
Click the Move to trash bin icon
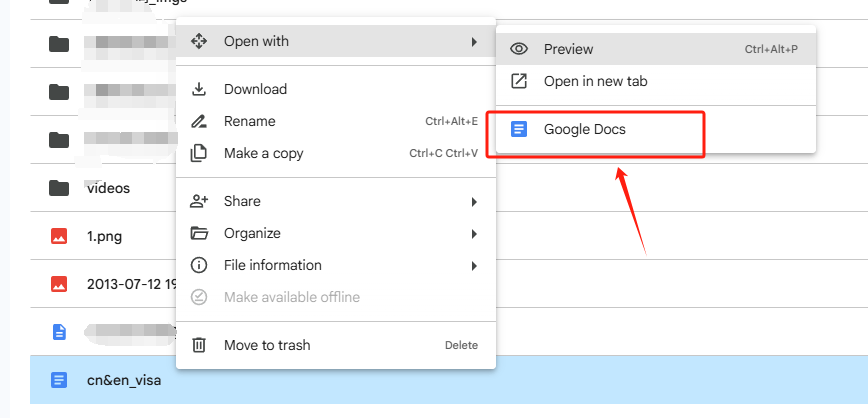[x=198, y=345]
